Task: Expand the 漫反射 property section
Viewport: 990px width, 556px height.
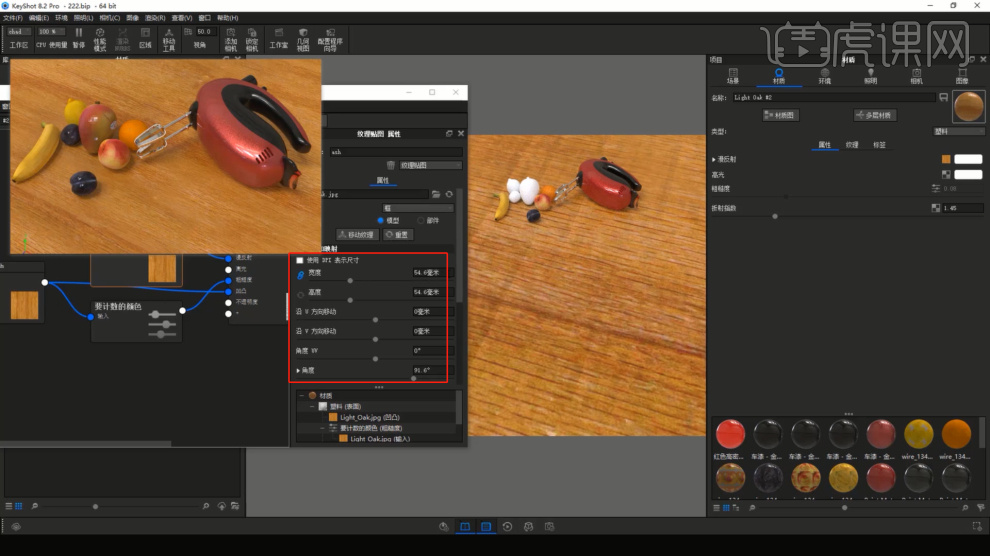Action: pos(714,159)
